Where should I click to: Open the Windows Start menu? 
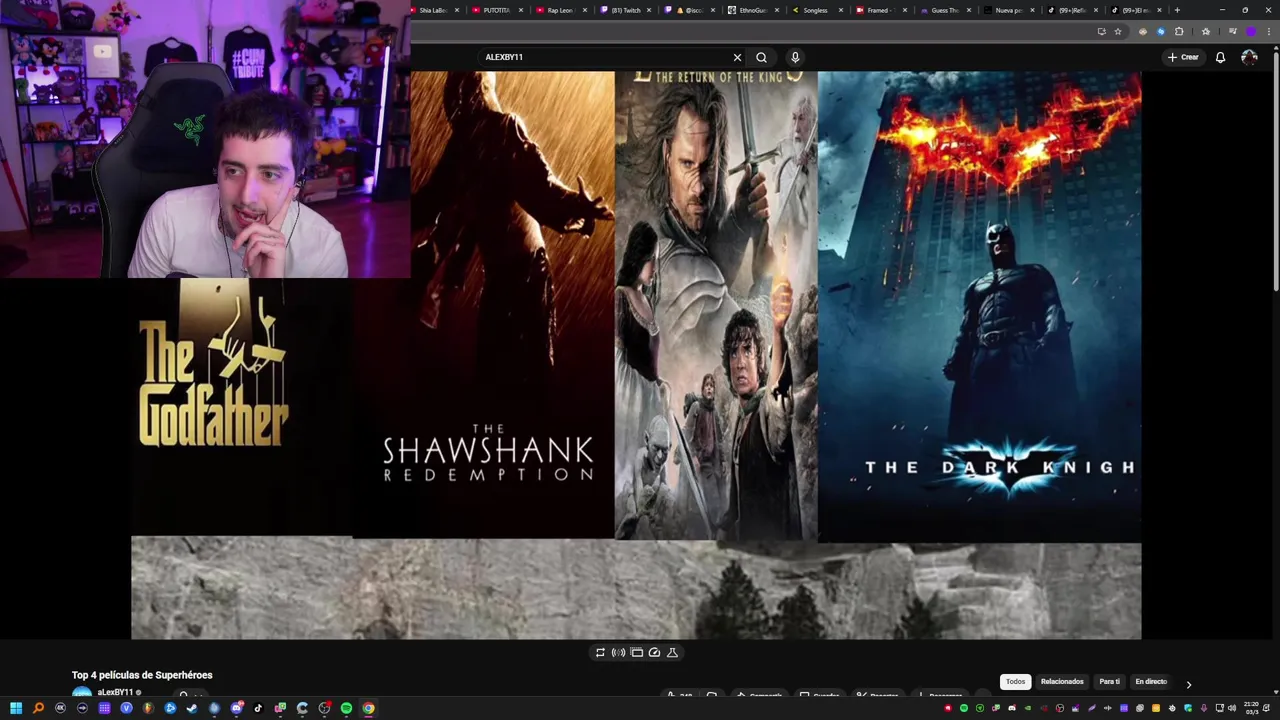[16, 708]
